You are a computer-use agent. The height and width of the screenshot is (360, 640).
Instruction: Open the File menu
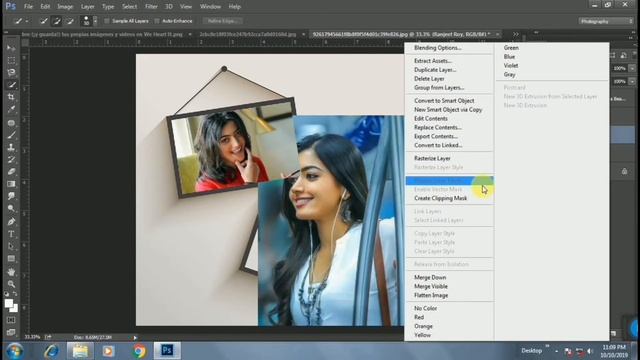click(x=28, y=7)
